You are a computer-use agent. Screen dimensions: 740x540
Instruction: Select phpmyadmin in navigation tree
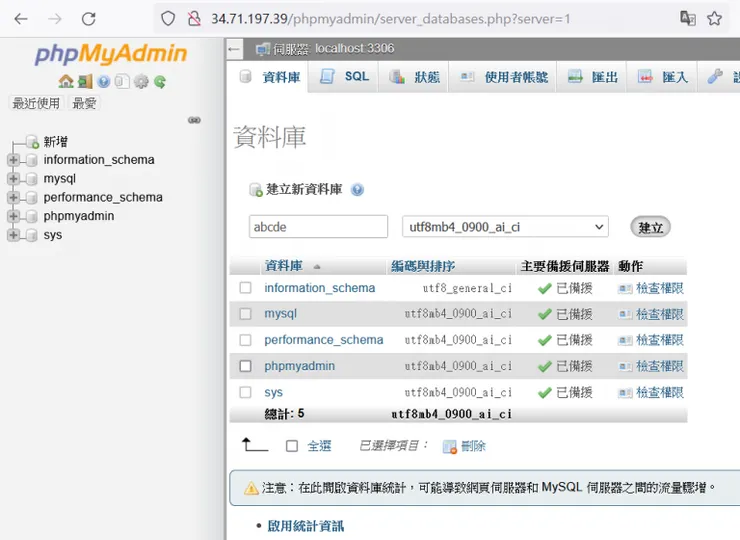coord(79,216)
